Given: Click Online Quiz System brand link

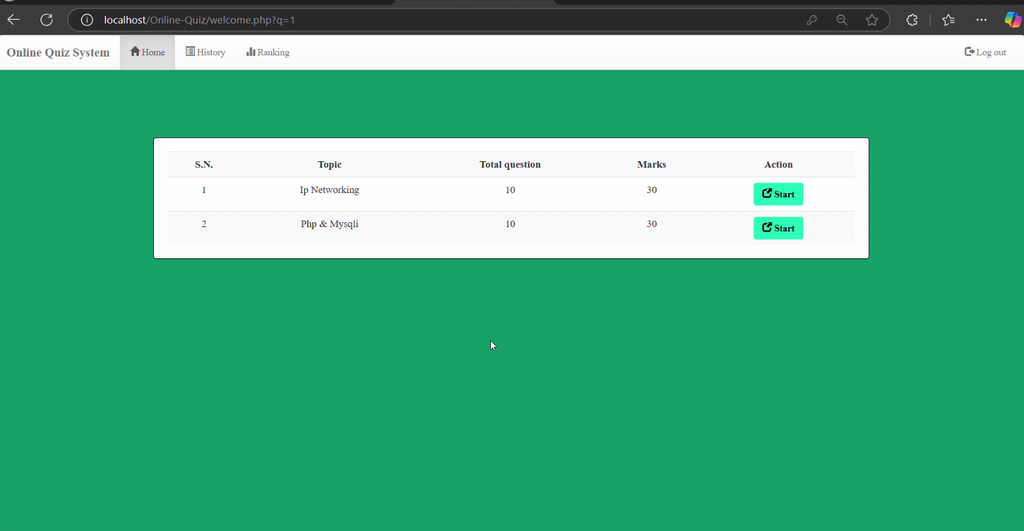Looking at the screenshot, I should 58,52.
